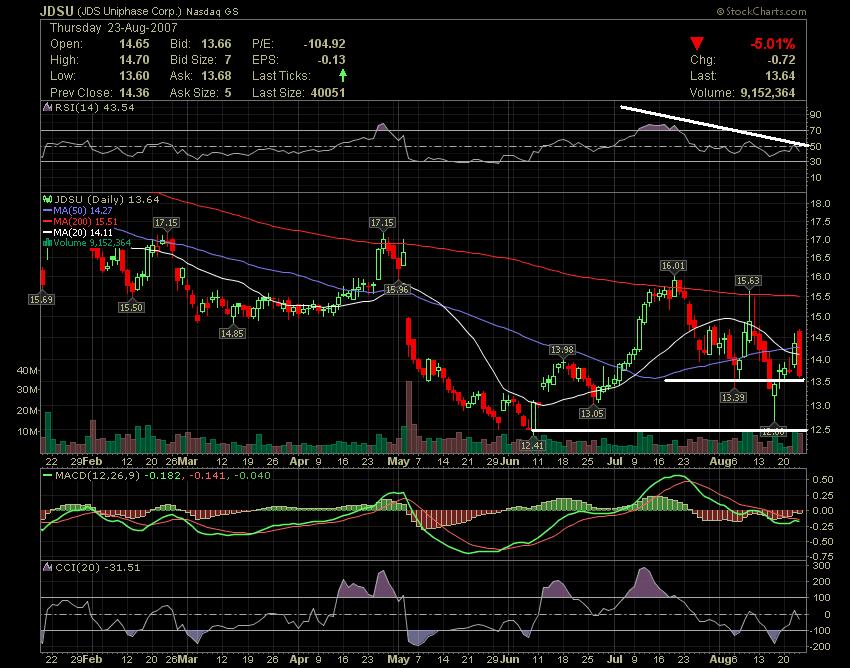The image size is (850, 668).
Task: Click the 12.41 June low price tag
Action: [532, 445]
